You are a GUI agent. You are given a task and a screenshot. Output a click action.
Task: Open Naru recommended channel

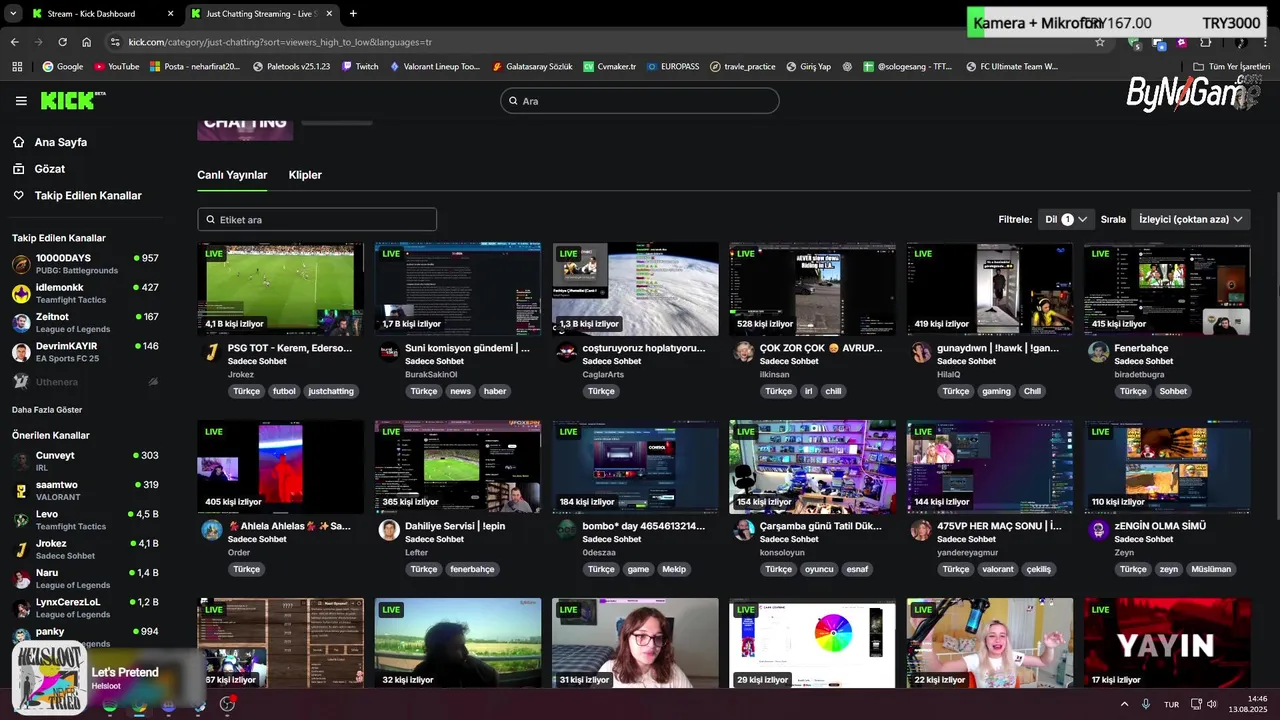click(x=85, y=578)
